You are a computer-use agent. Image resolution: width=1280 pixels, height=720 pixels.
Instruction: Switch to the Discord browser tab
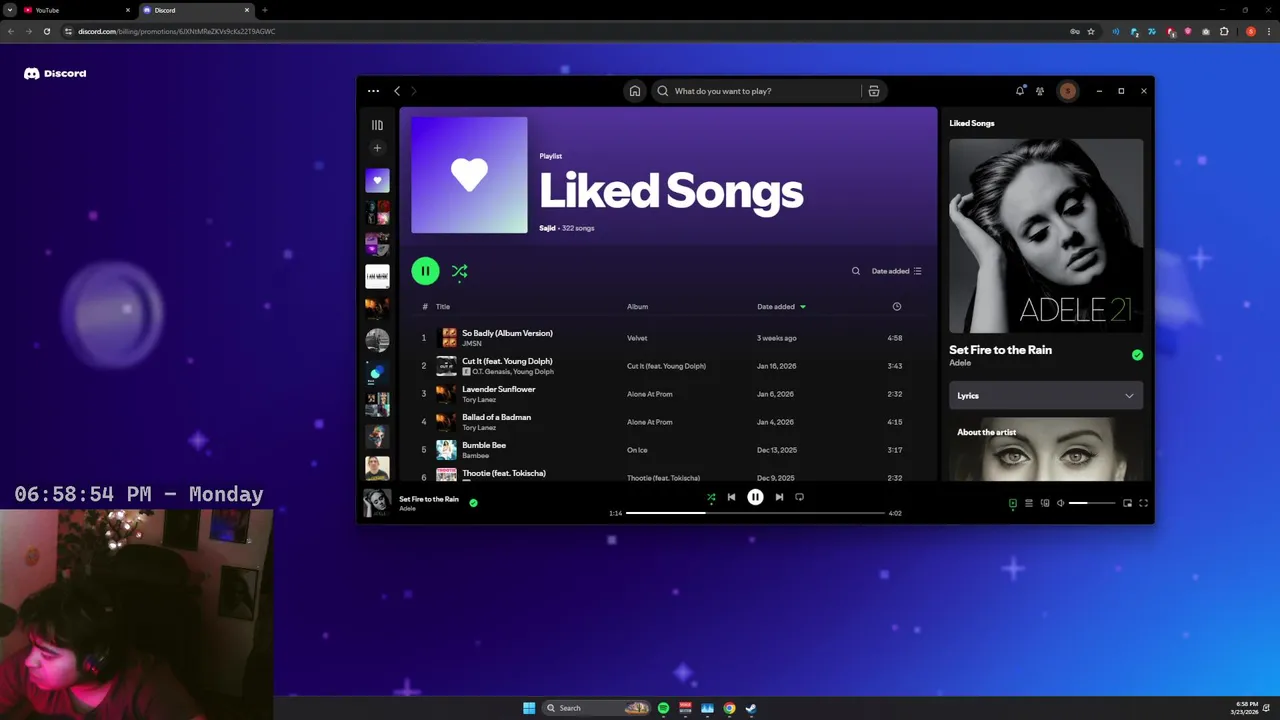click(196, 10)
